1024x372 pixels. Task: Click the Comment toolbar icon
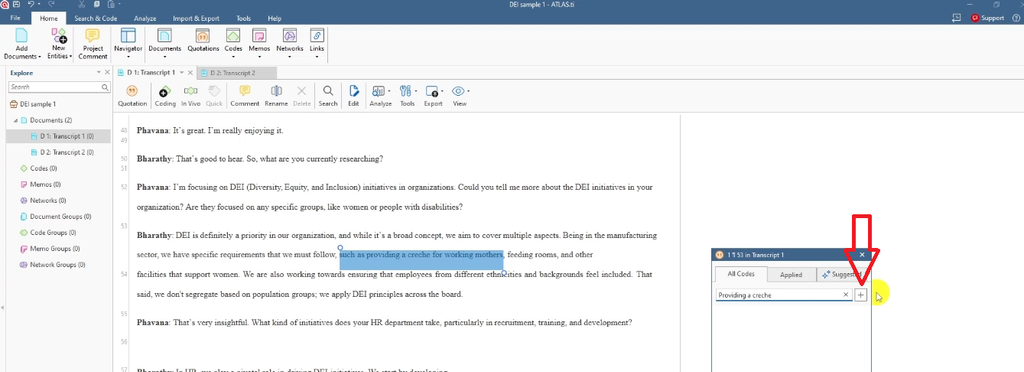[245, 91]
